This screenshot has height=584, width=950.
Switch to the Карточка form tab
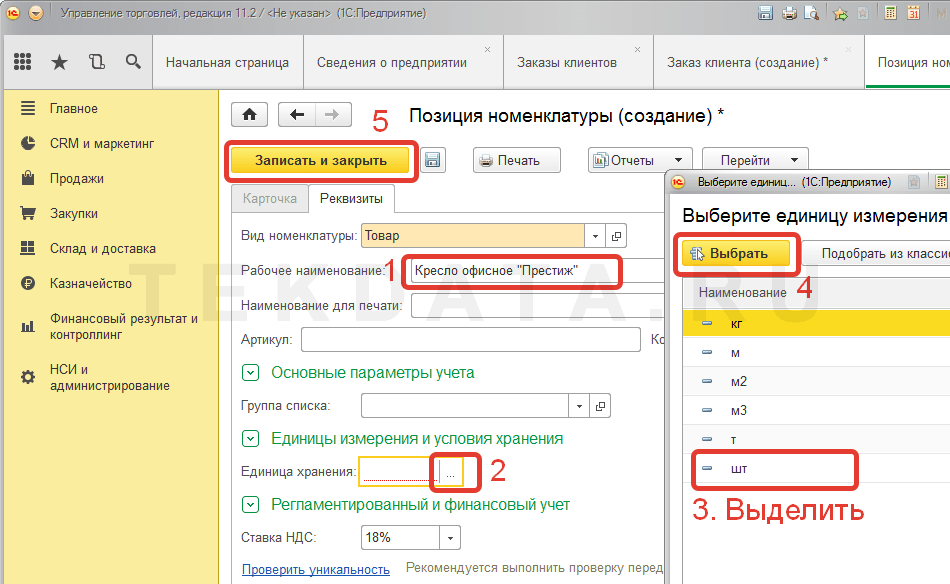tap(270, 199)
